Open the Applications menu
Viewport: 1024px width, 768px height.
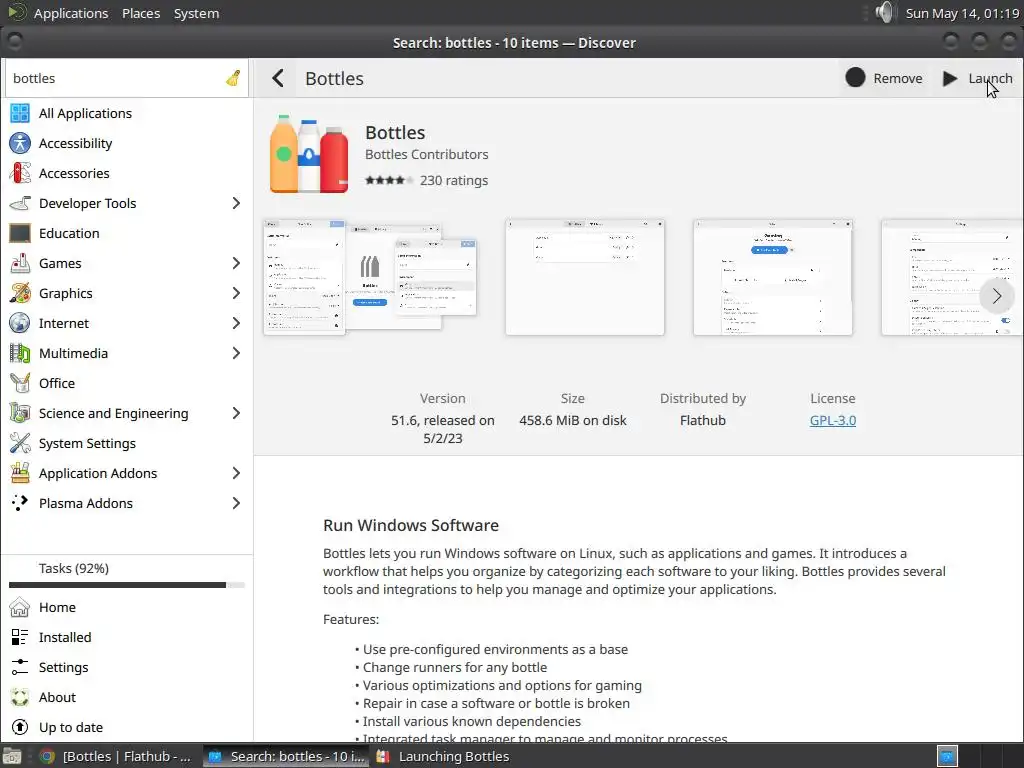71,13
